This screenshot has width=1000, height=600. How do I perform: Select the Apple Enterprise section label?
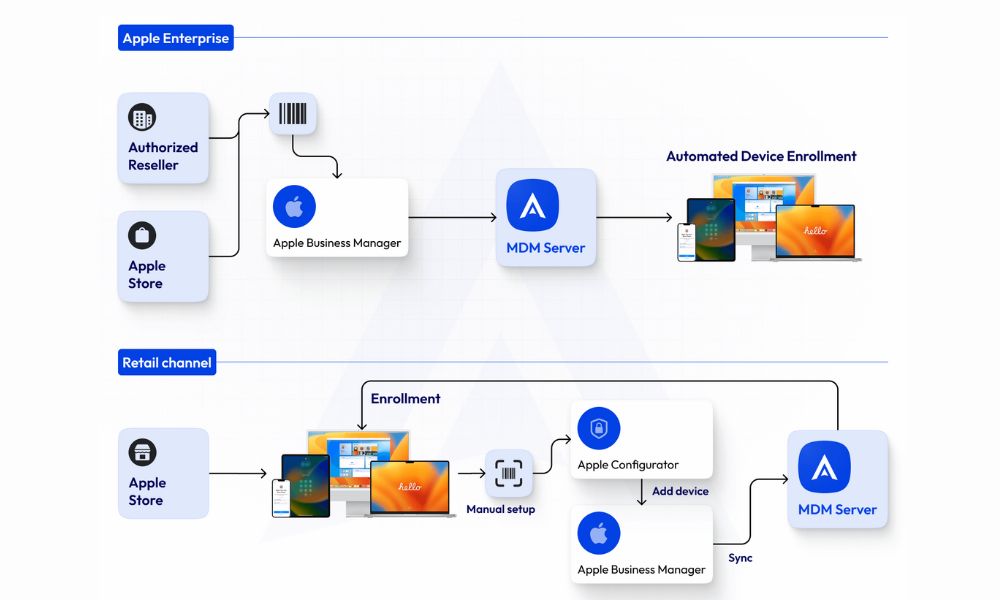(176, 38)
